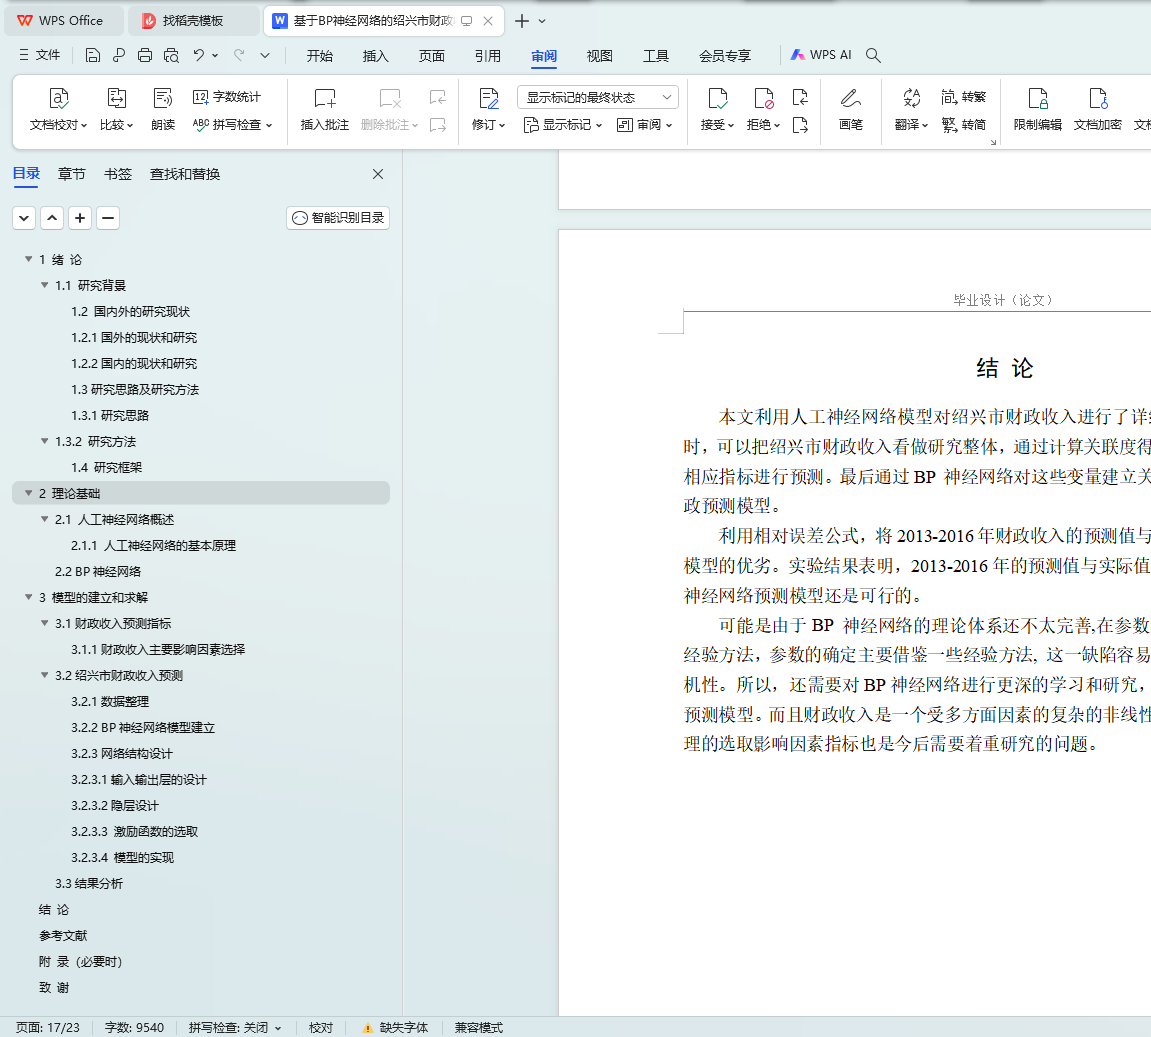Click 兼容模式 in status bar

point(479,1027)
